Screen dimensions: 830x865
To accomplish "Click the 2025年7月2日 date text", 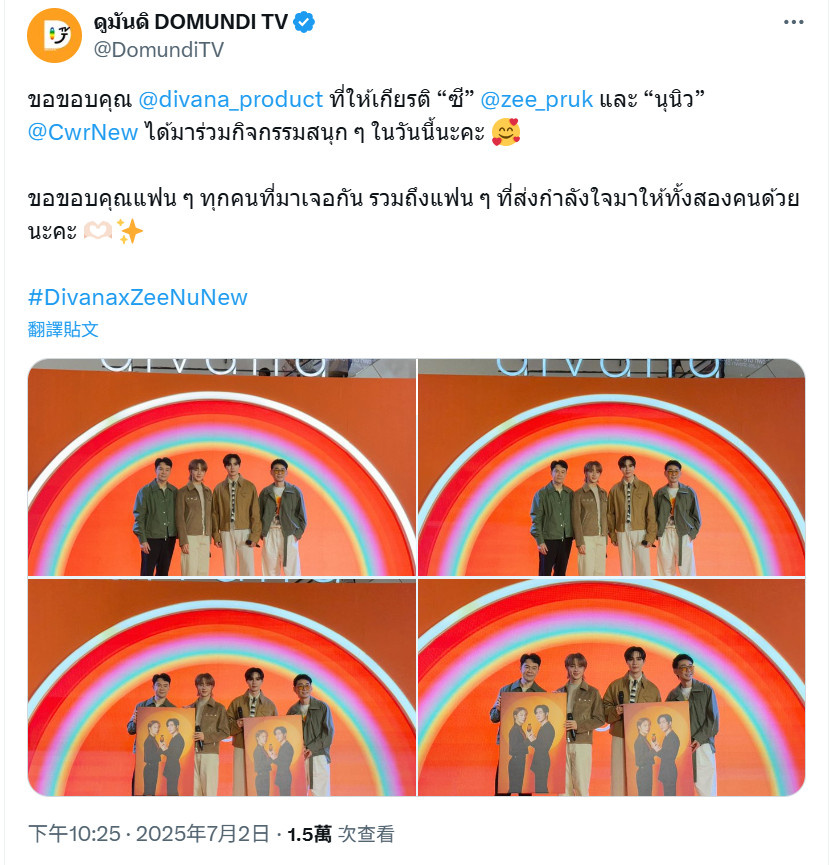I will [x=202, y=834].
